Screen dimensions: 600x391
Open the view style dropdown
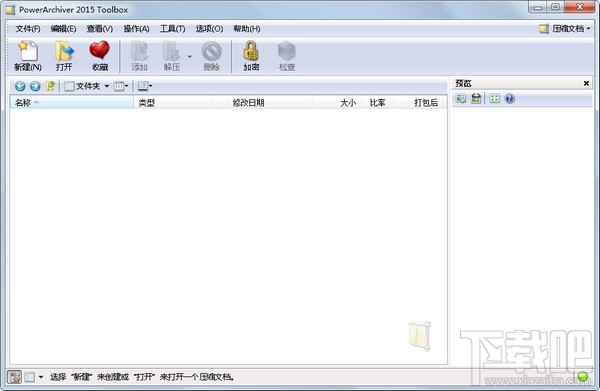pyautogui.click(x=121, y=86)
